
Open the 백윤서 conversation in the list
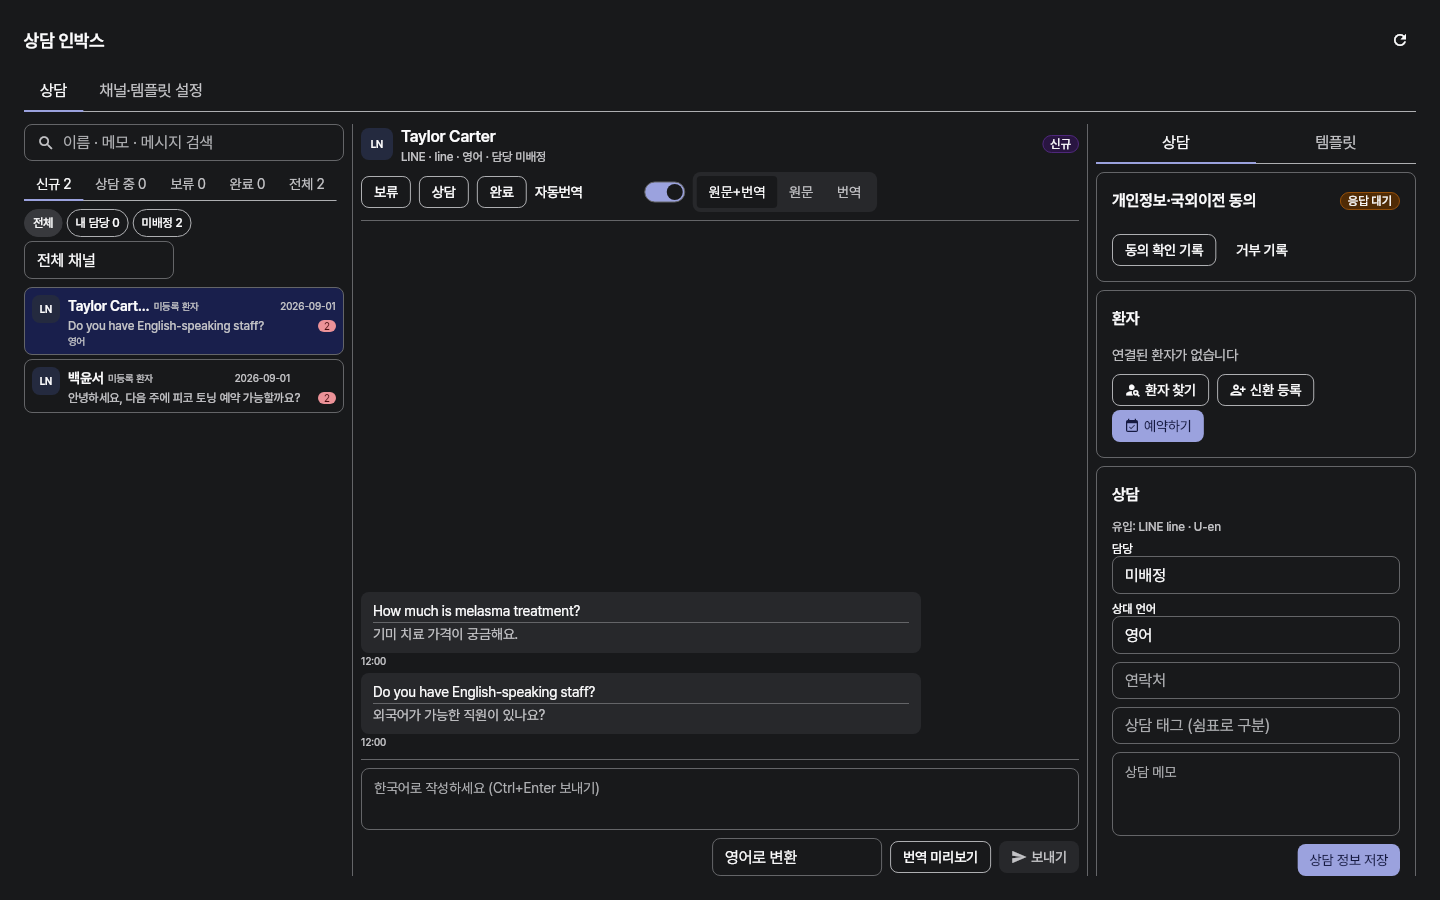pos(184,386)
